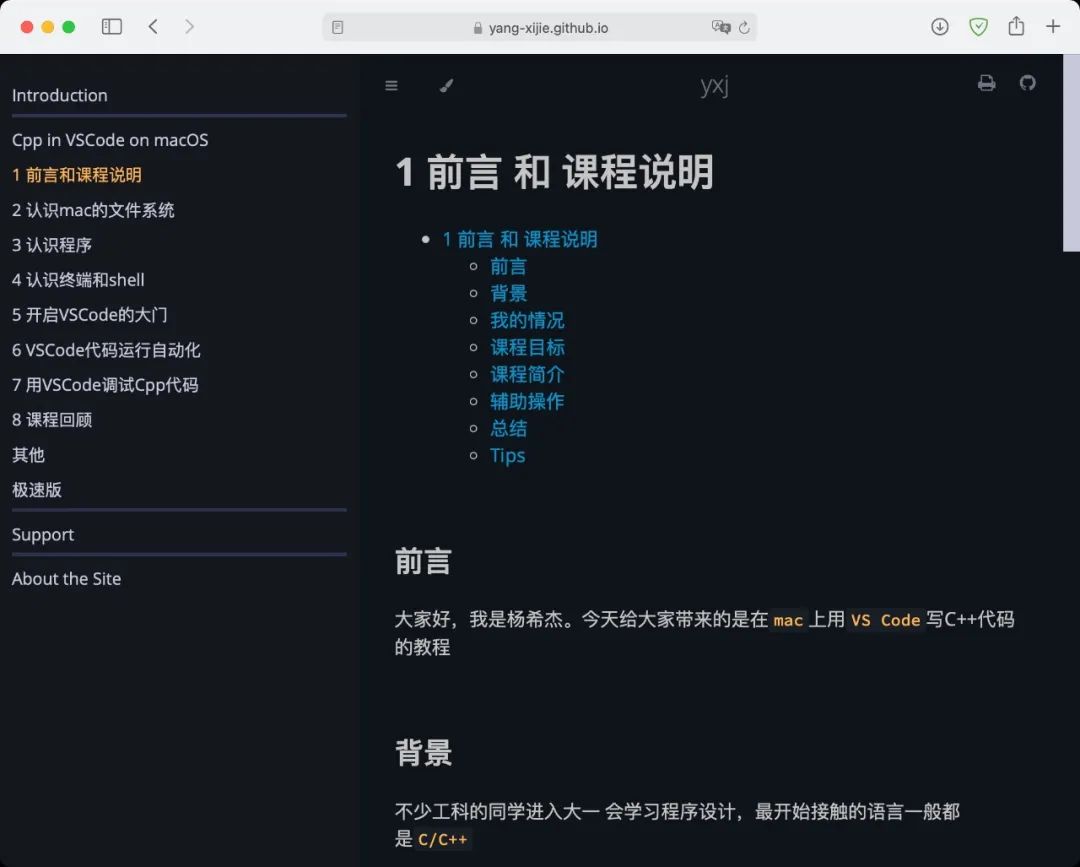1080x867 pixels.
Task: Toggle Safari sidebar panel icon
Action: 112,27
